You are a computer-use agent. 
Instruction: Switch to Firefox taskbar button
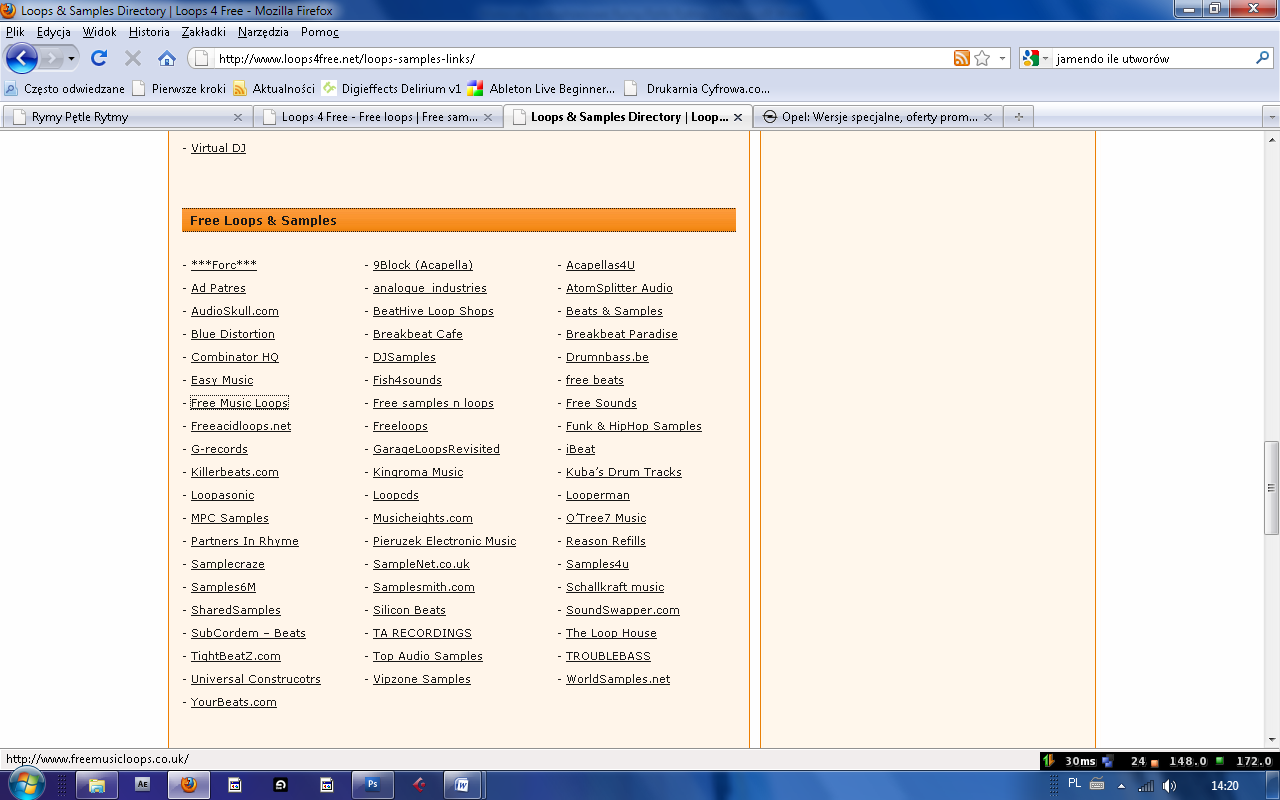(x=188, y=785)
